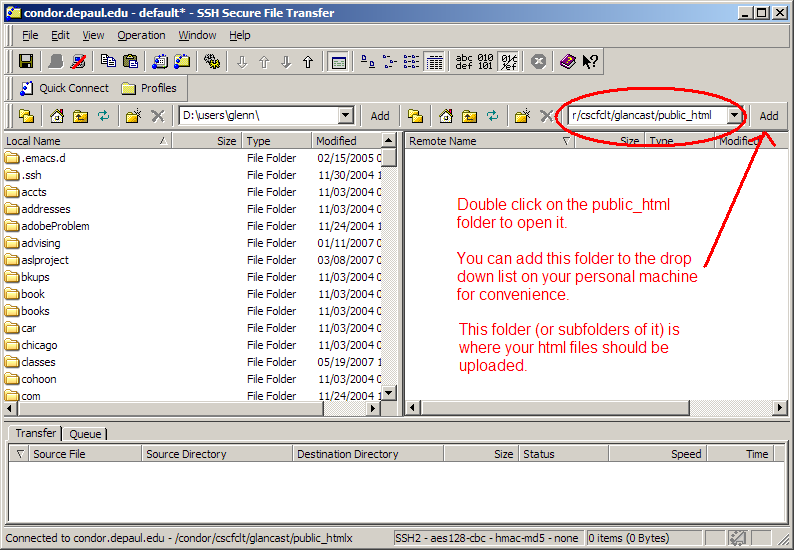Toggle the transfer view pane button
The image size is (794, 550).
pyautogui.click(x=338, y=62)
